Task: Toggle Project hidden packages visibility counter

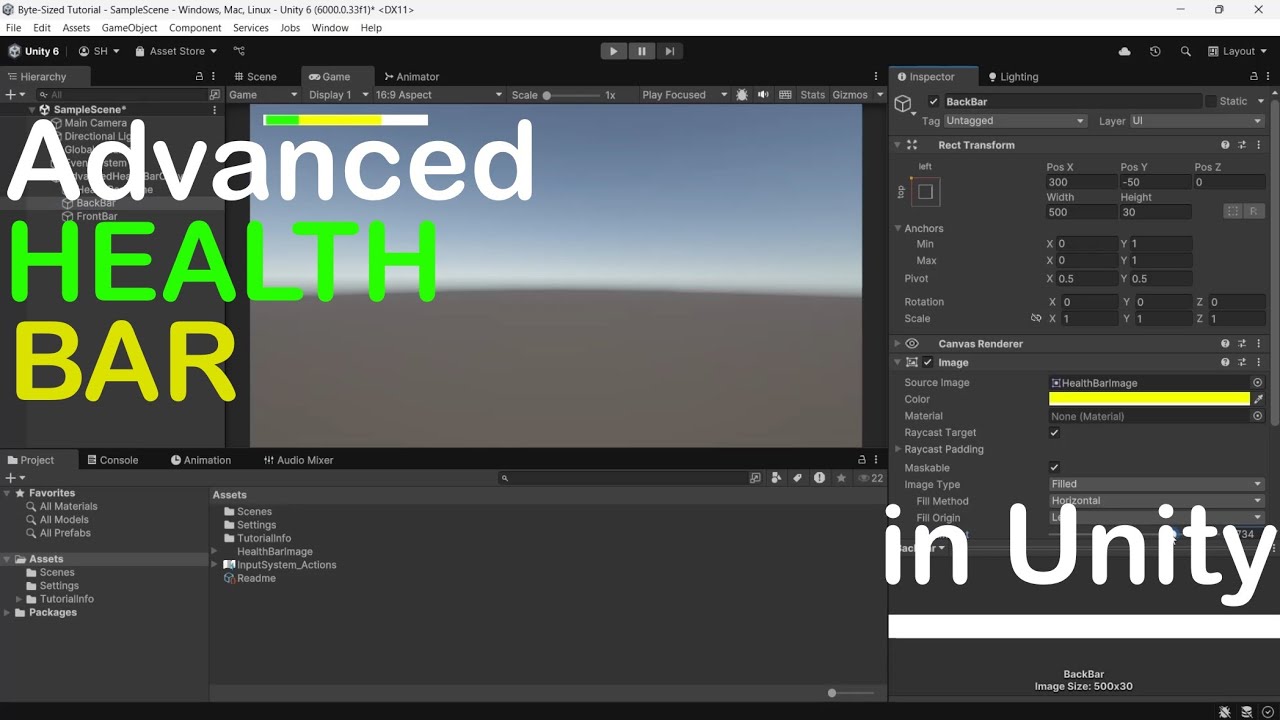Action: click(870, 478)
